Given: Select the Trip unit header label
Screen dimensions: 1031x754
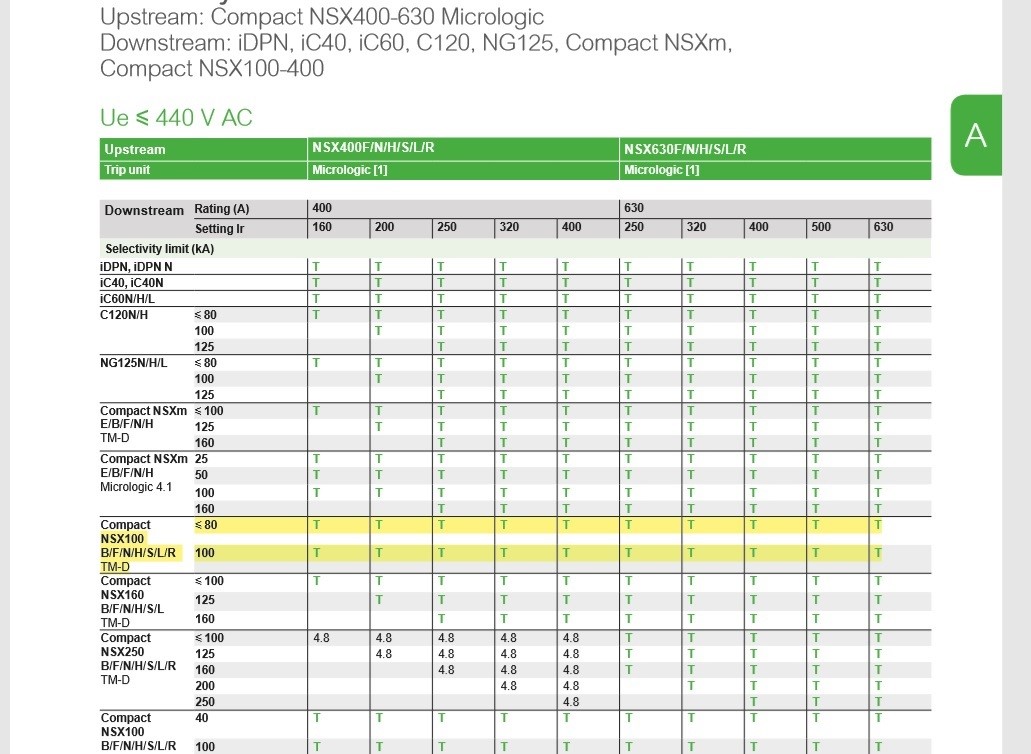Looking at the screenshot, I should point(127,170).
